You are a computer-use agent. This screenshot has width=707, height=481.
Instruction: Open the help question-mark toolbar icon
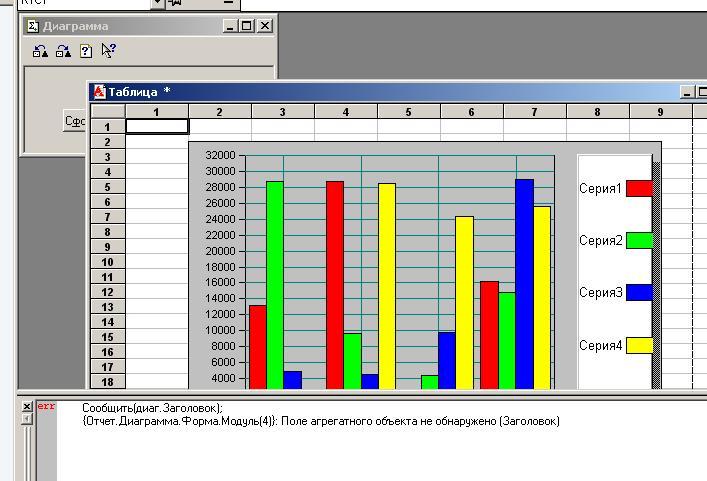click(x=86, y=51)
